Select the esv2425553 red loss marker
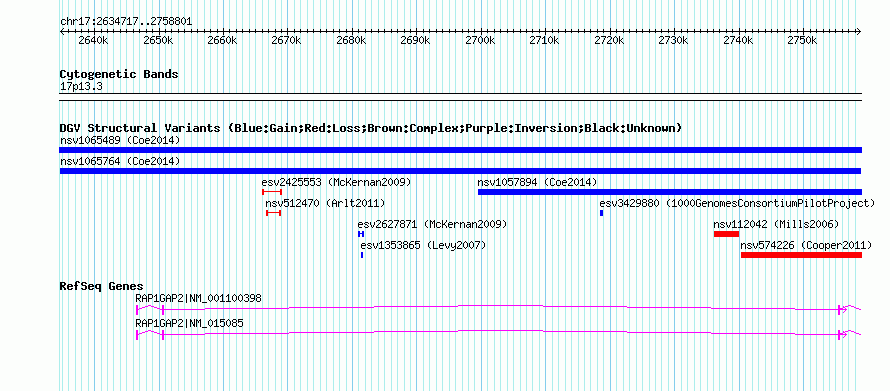 [272, 192]
